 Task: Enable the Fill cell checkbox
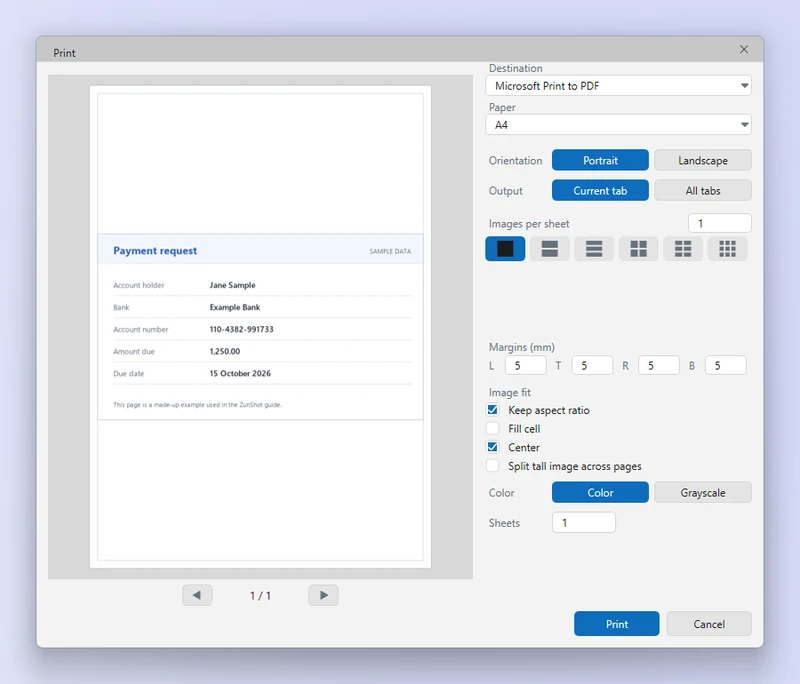pos(493,428)
